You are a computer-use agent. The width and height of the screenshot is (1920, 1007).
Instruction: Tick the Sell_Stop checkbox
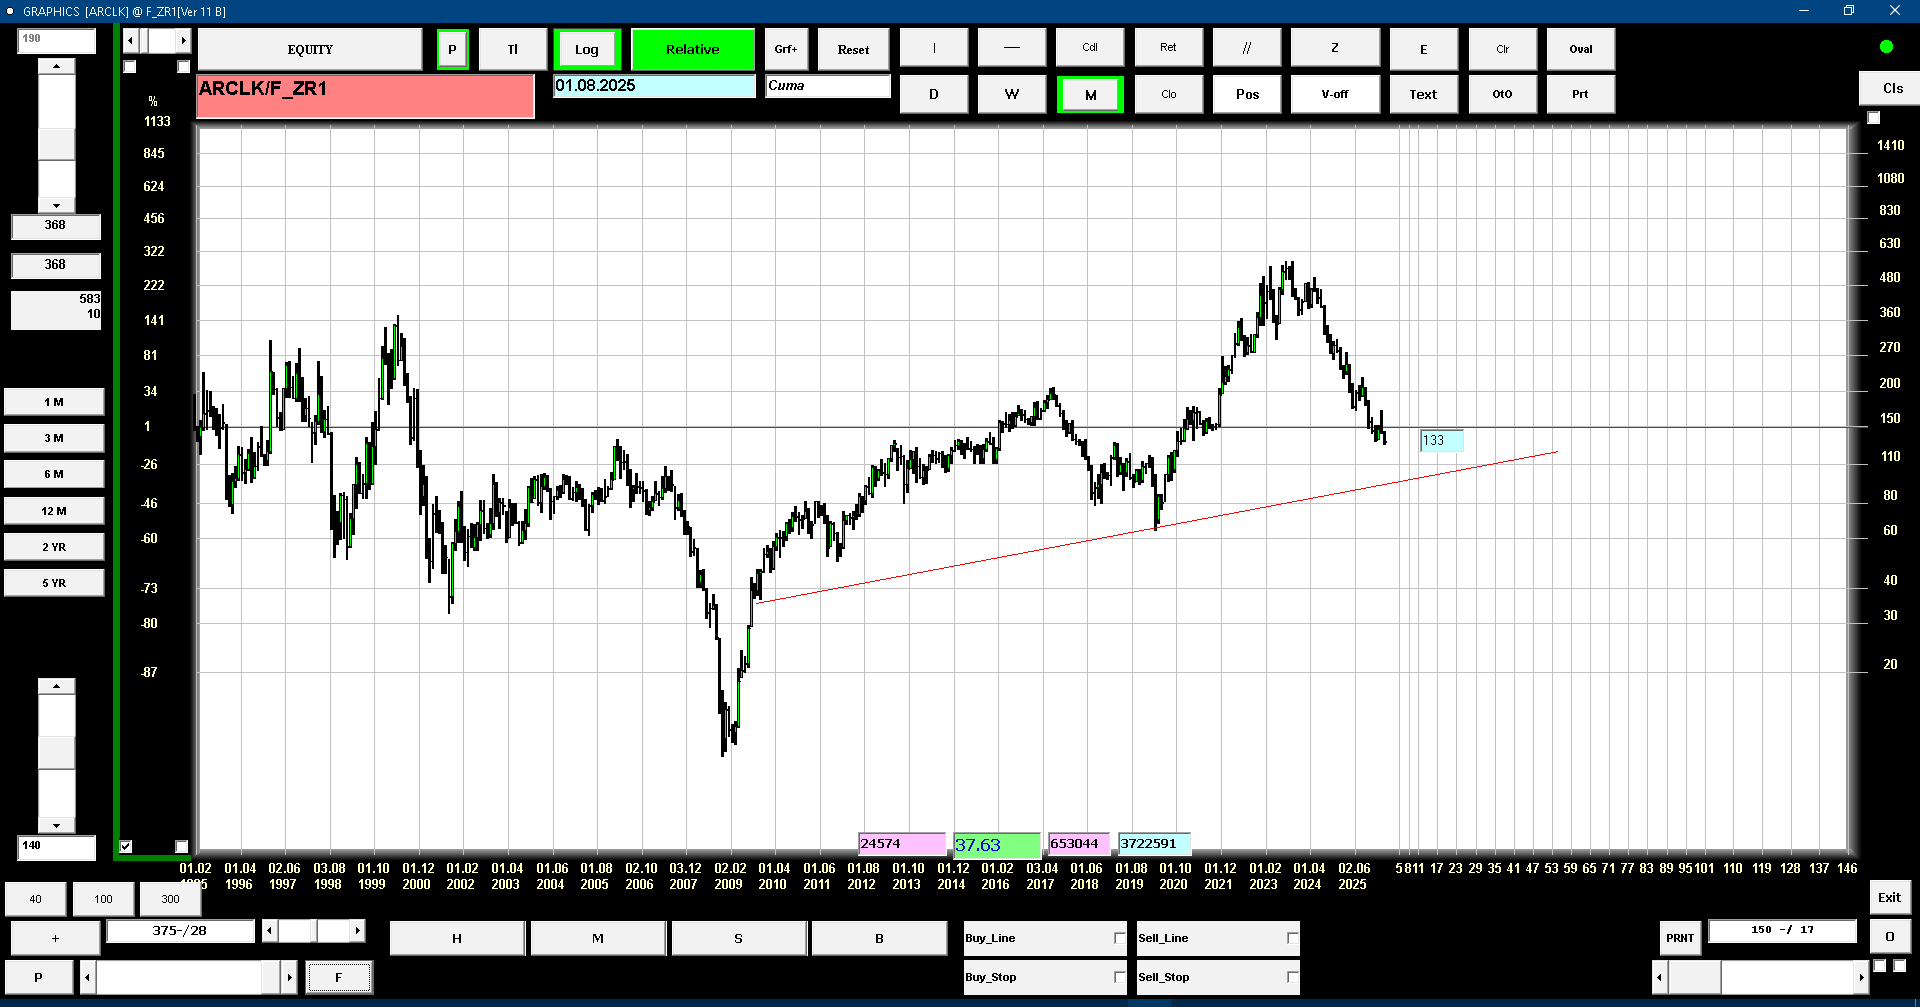[x=1292, y=977]
